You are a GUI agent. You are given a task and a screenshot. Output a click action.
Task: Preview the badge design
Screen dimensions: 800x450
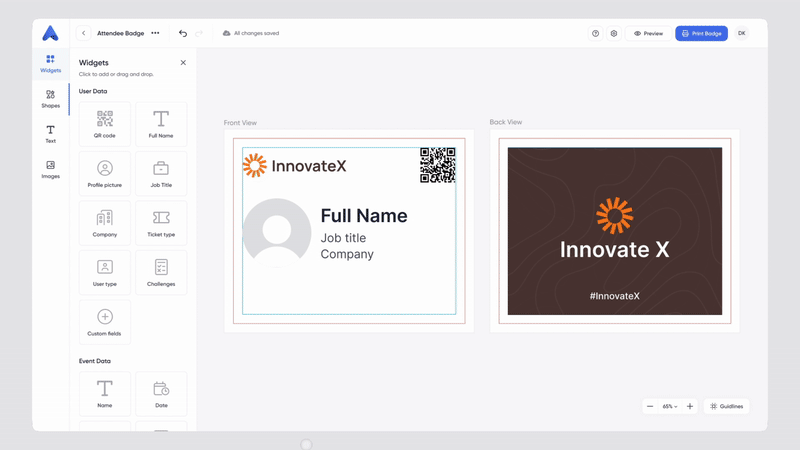pos(648,33)
